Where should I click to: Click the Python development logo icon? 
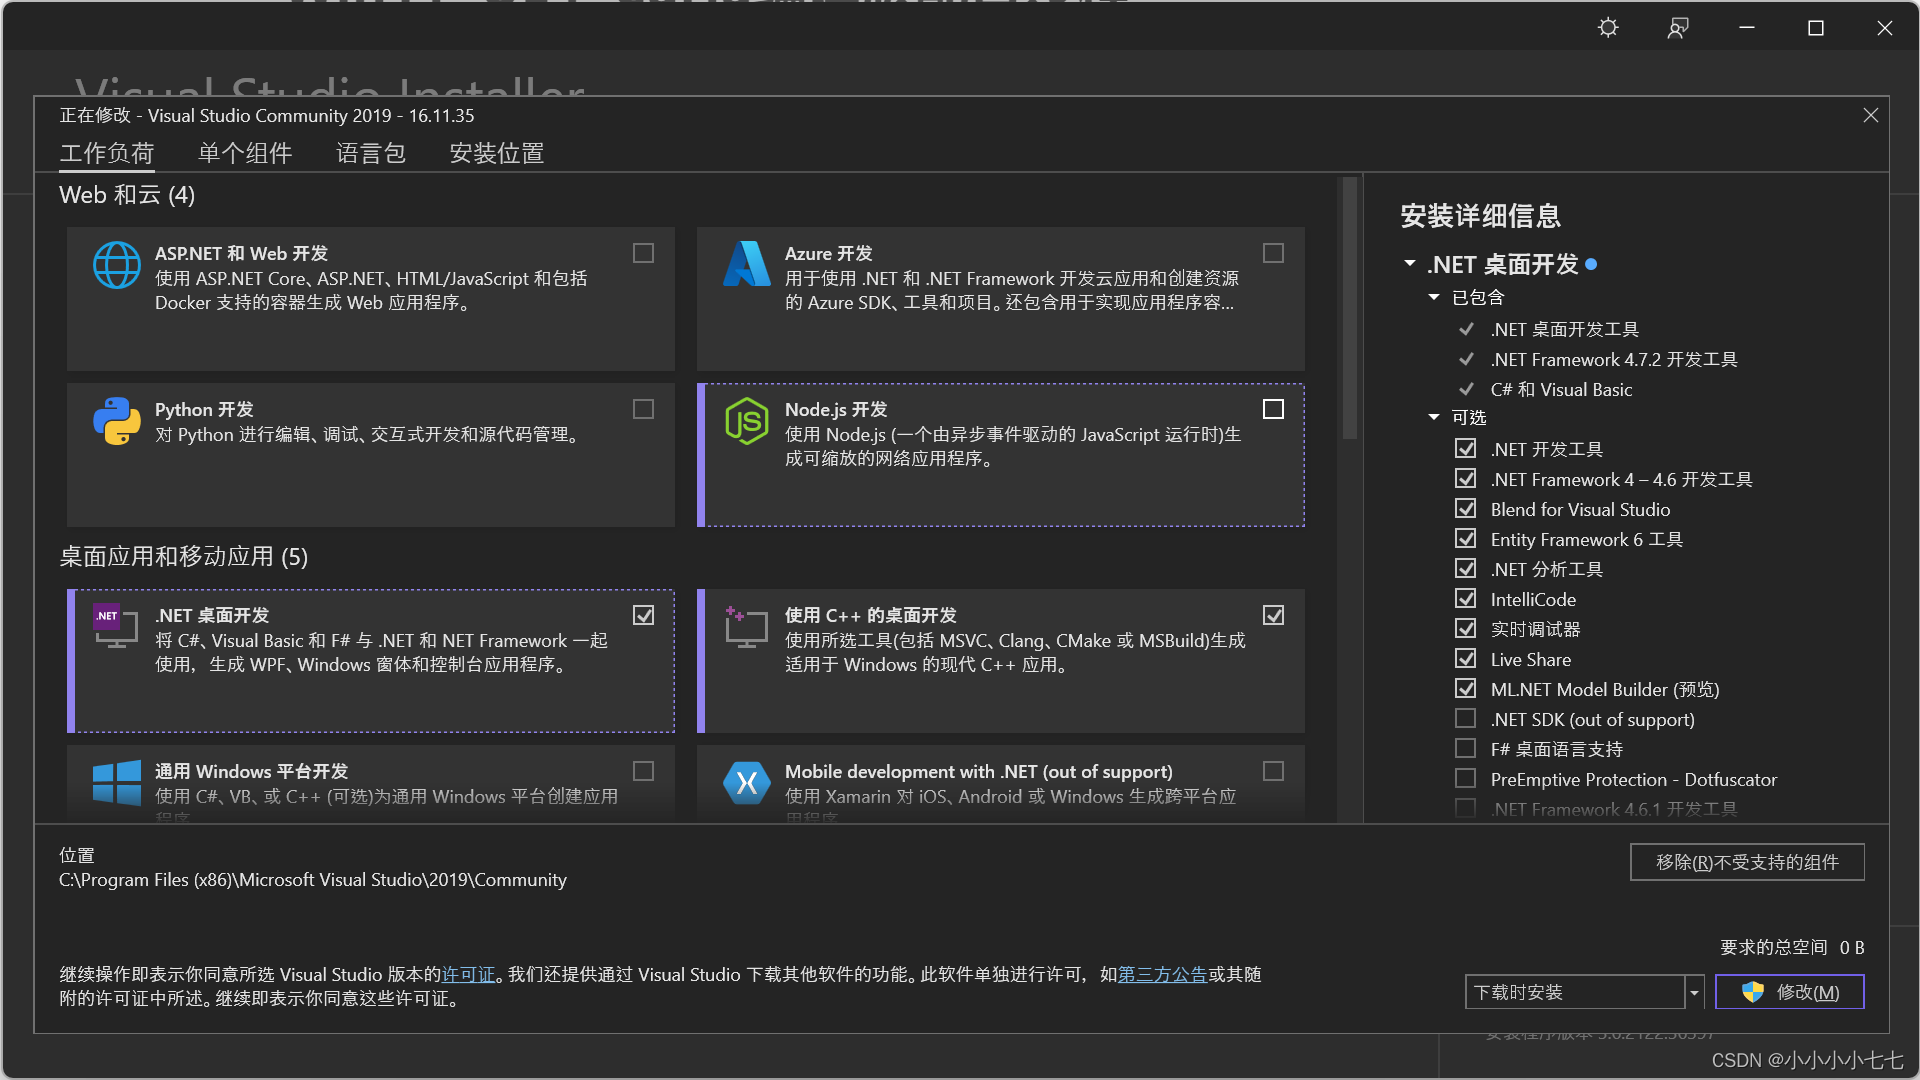pyautogui.click(x=117, y=421)
